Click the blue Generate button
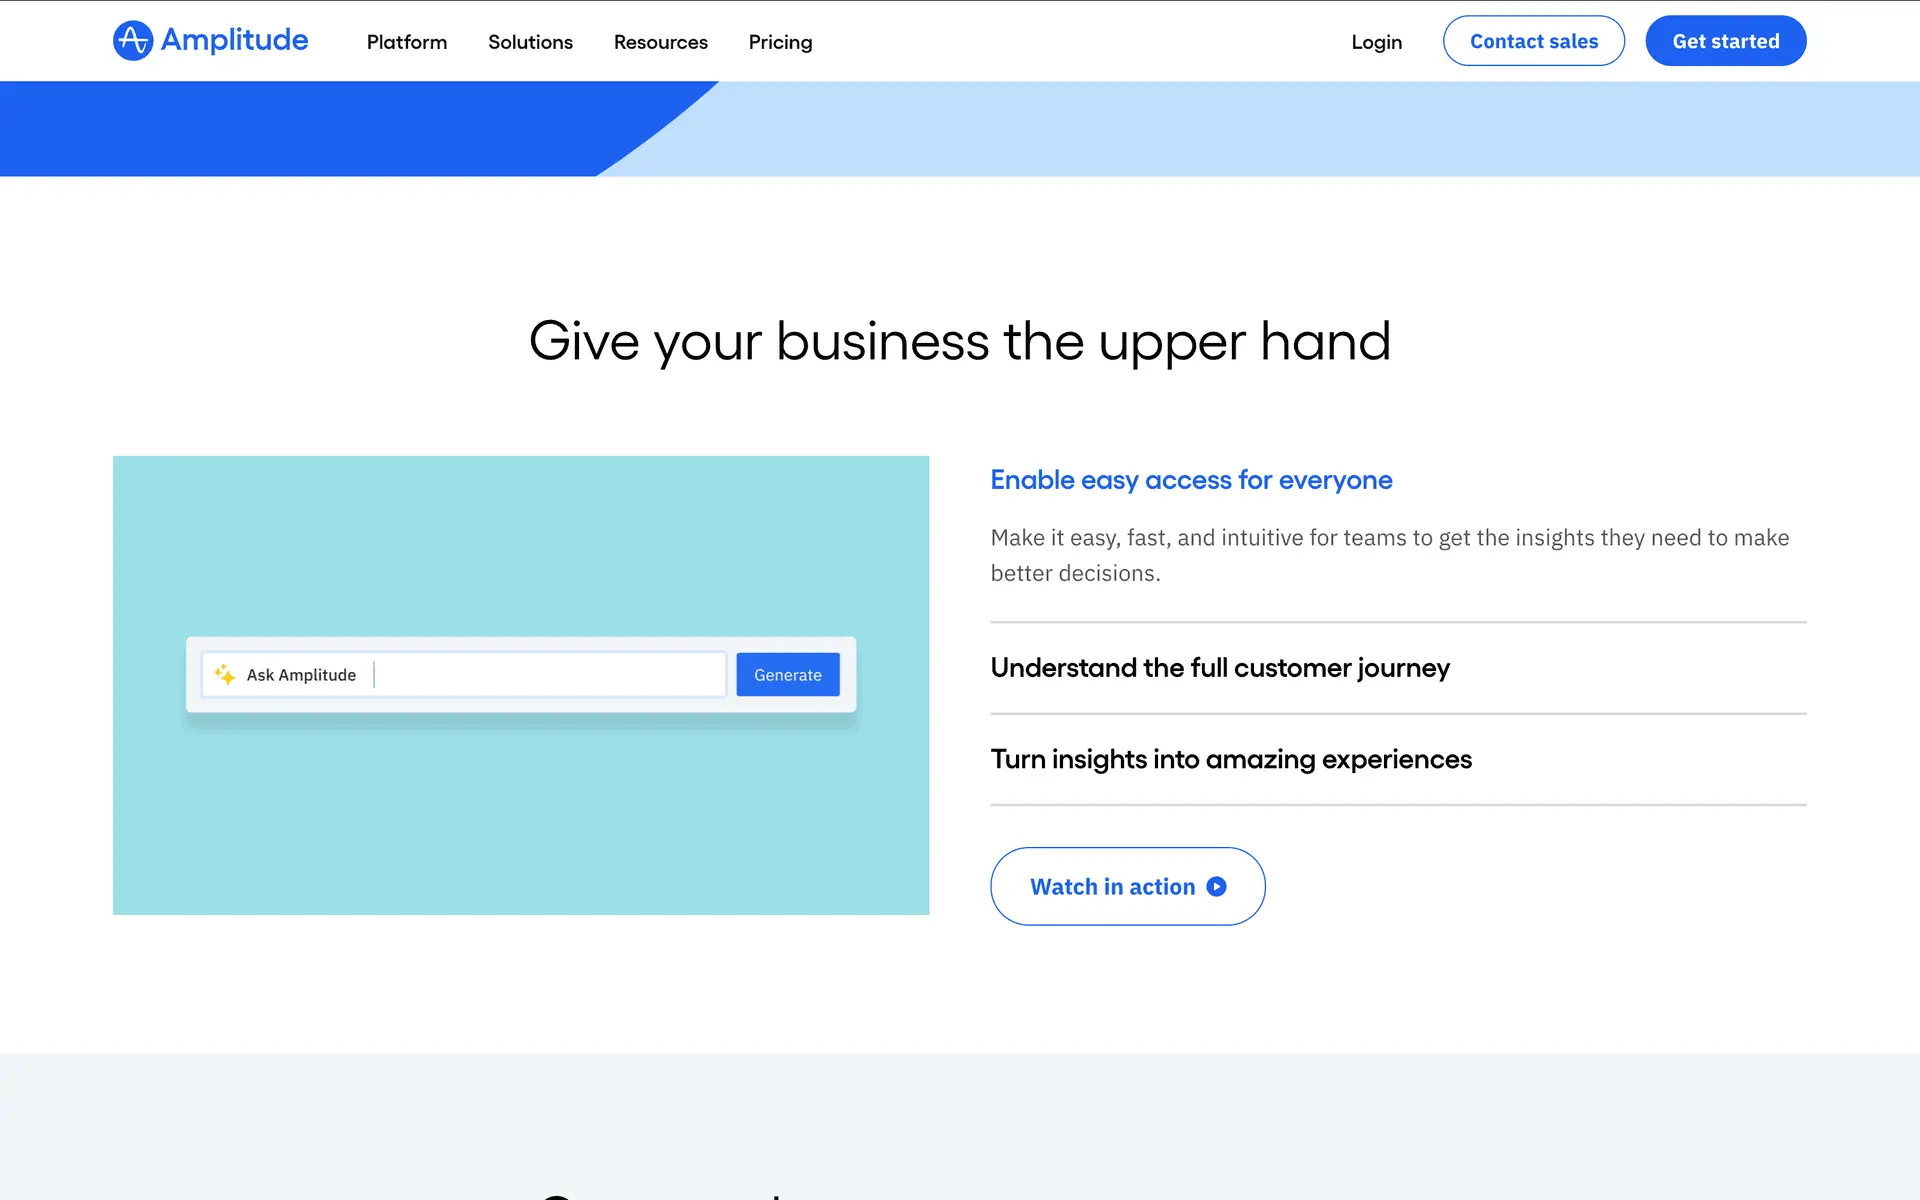Screen dimensions: 1920x1200 (x=787, y=675)
